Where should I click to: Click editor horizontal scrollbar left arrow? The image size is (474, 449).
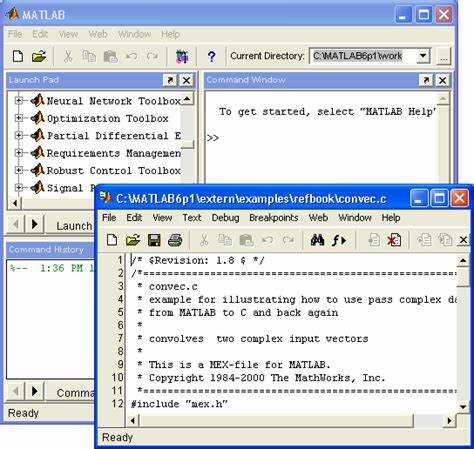click(x=133, y=421)
